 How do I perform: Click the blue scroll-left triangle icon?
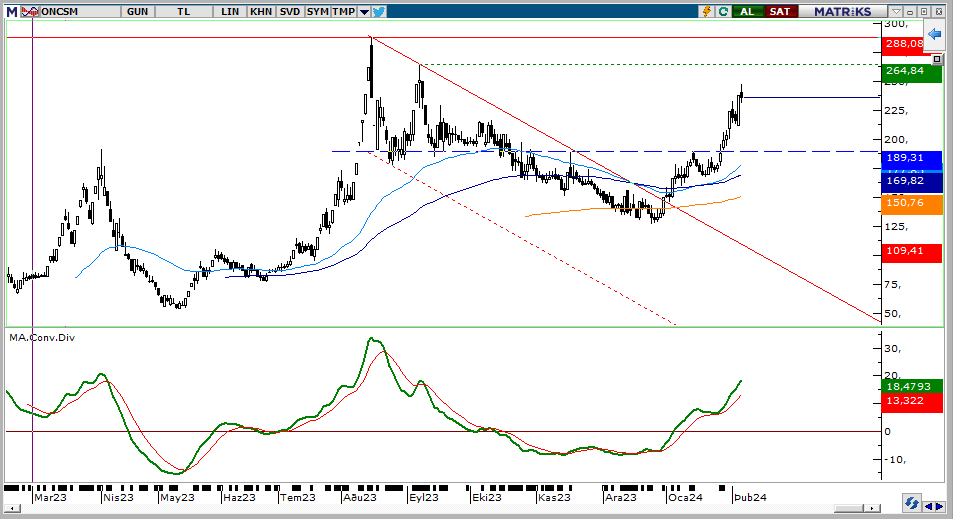[x=929, y=506]
